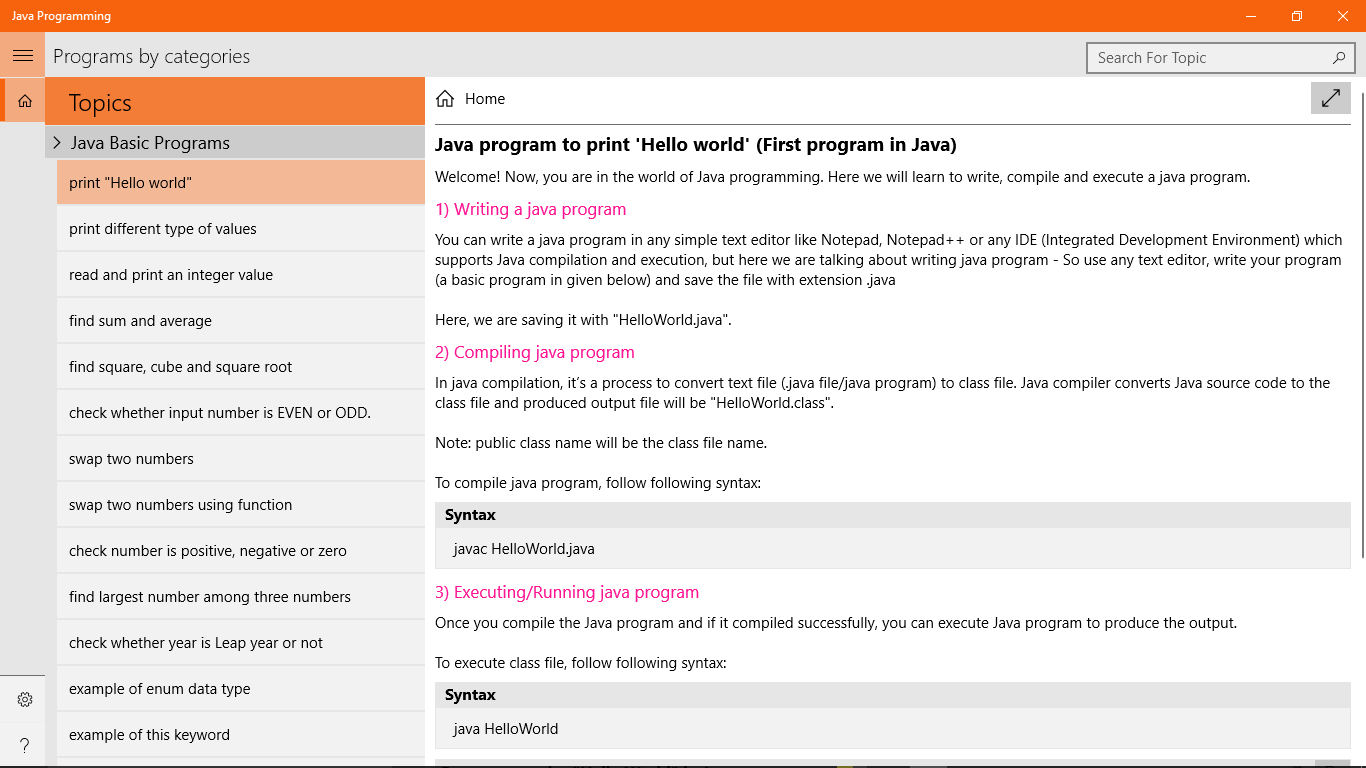Click inside the Search For Topic field

(x=1200, y=58)
